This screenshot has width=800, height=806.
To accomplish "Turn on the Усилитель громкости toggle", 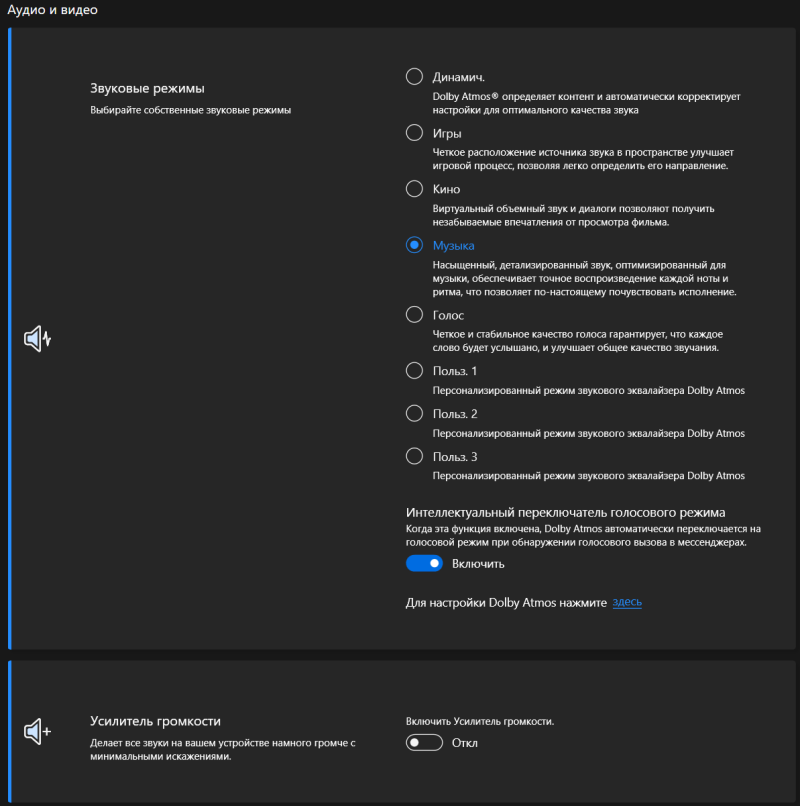I will 424,743.
